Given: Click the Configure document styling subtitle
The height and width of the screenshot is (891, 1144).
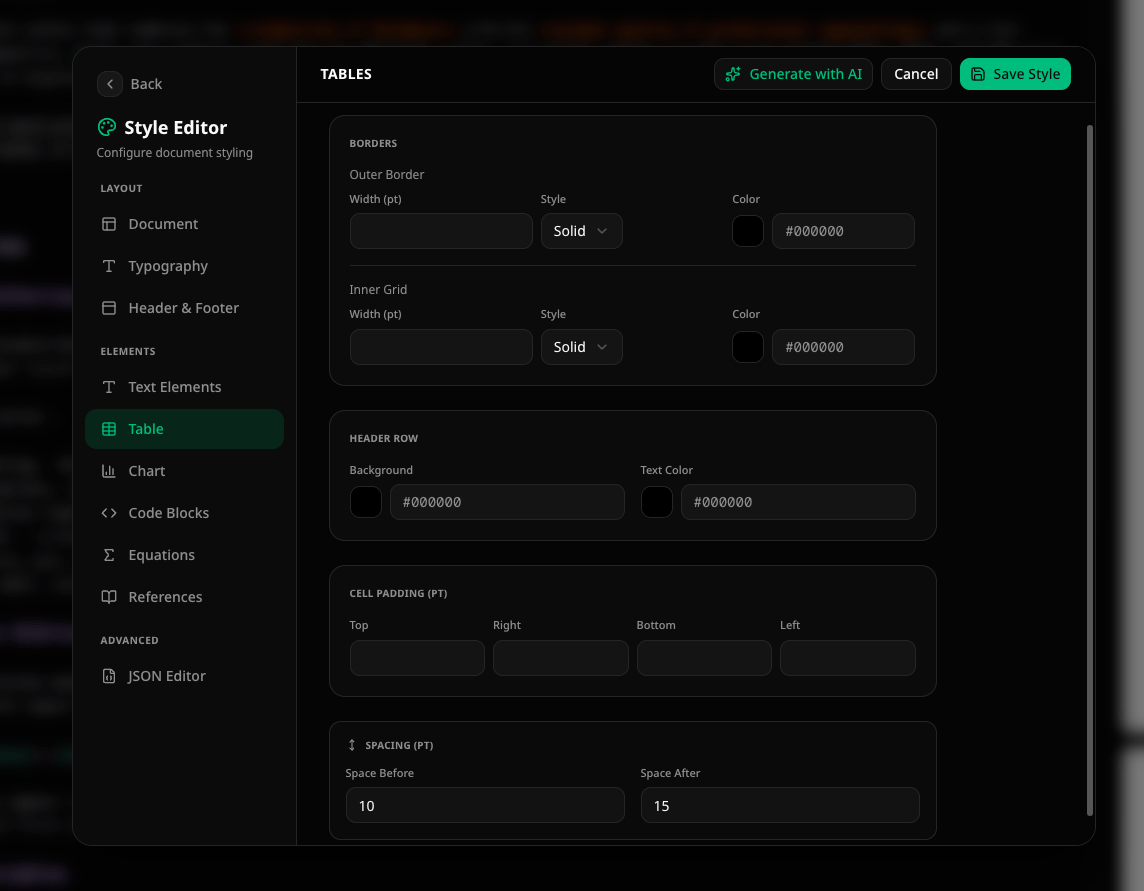Looking at the screenshot, I should [174, 153].
